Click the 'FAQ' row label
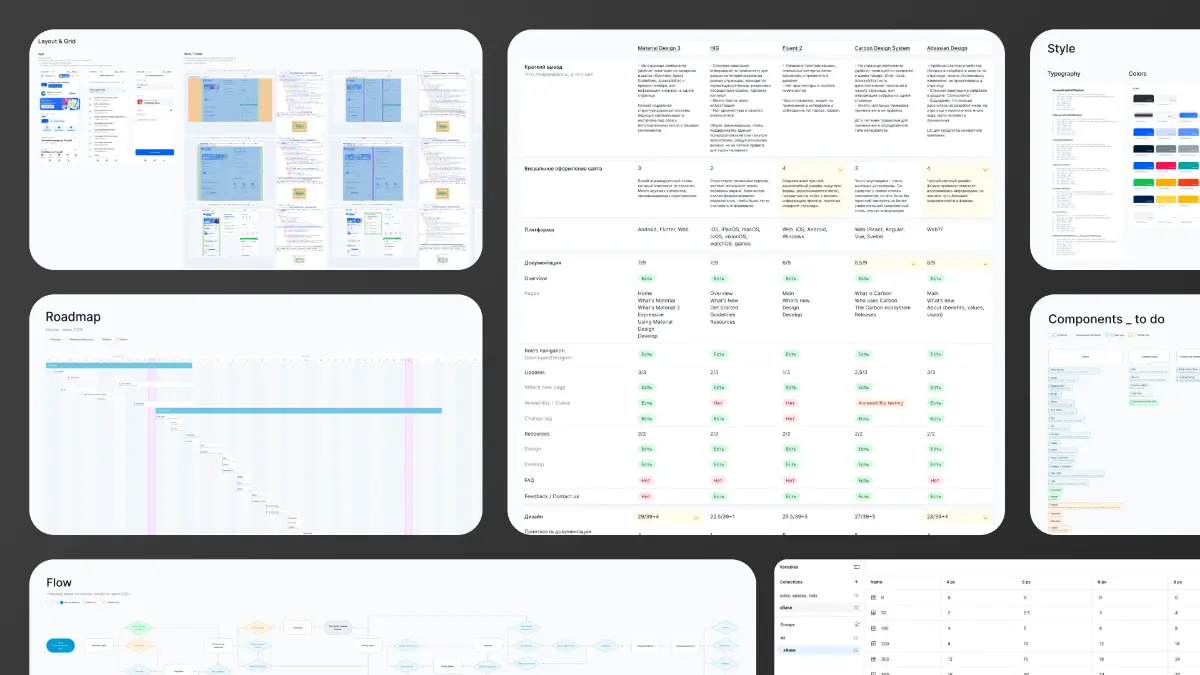The image size is (1200, 675). (530, 480)
